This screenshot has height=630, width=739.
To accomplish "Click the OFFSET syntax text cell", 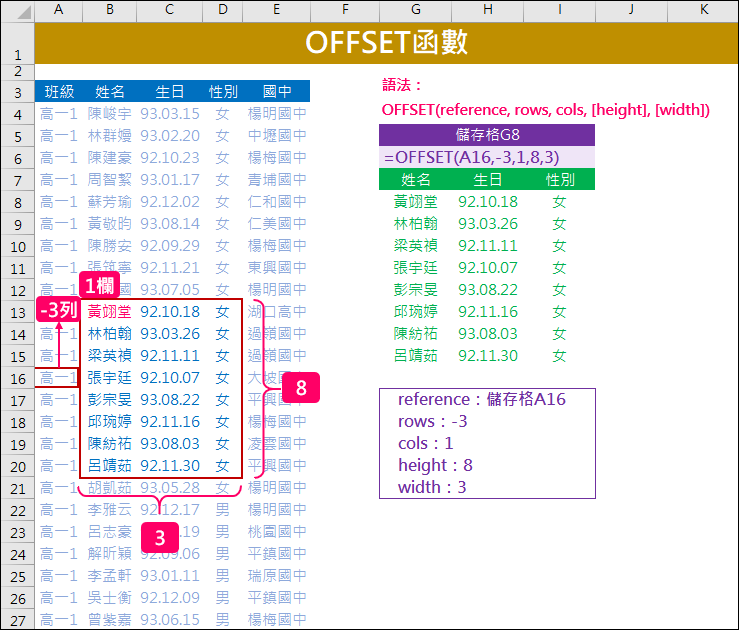I will 545,110.
